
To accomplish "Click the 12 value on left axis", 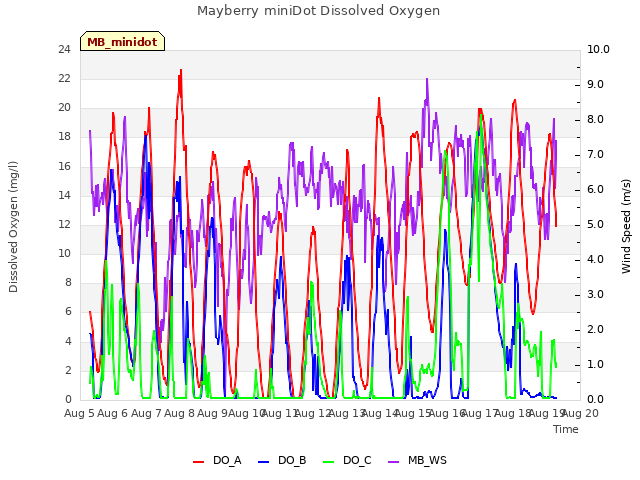I will 64,224.
